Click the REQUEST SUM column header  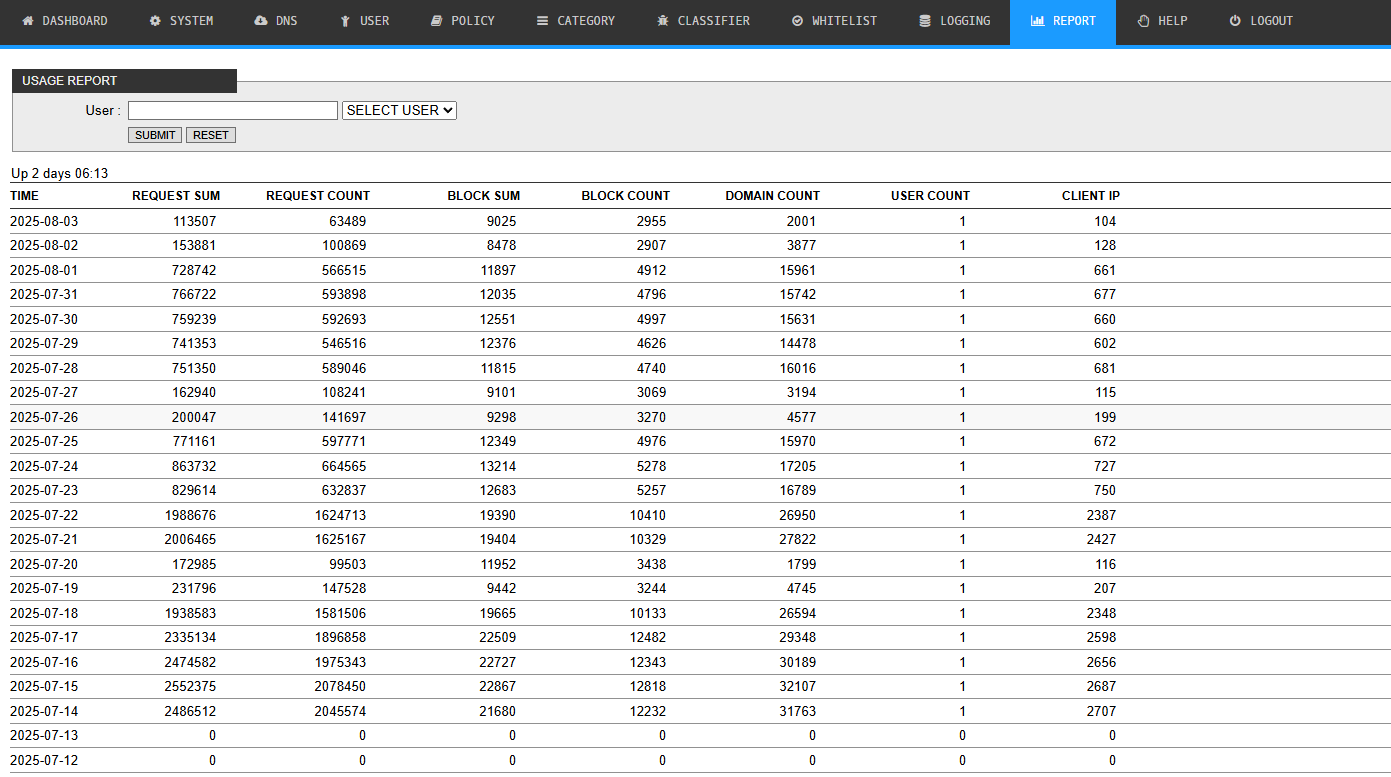pyautogui.click(x=176, y=196)
